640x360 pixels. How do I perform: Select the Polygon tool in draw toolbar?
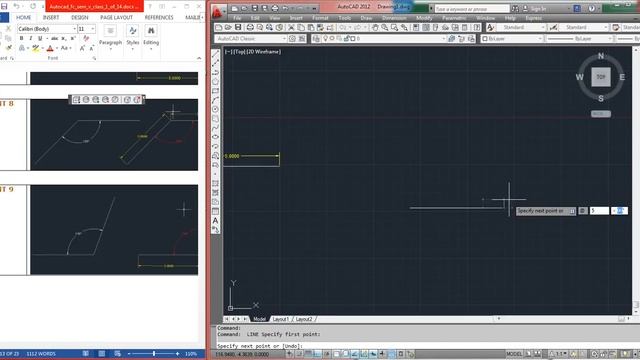tap(216, 82)
